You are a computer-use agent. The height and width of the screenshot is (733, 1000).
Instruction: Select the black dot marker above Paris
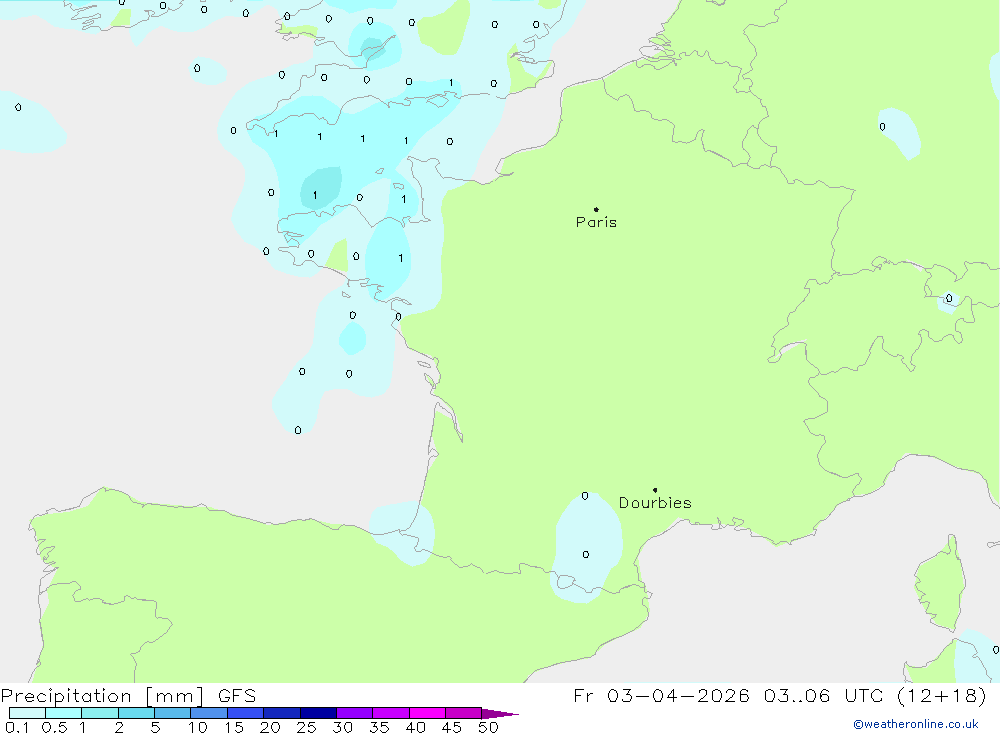click(x=596, y=209)
